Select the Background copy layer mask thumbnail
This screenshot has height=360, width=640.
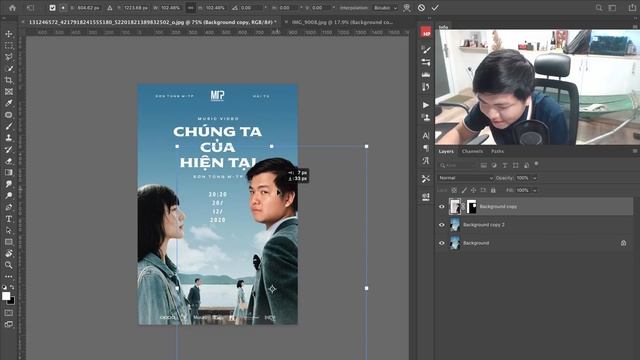471,207
